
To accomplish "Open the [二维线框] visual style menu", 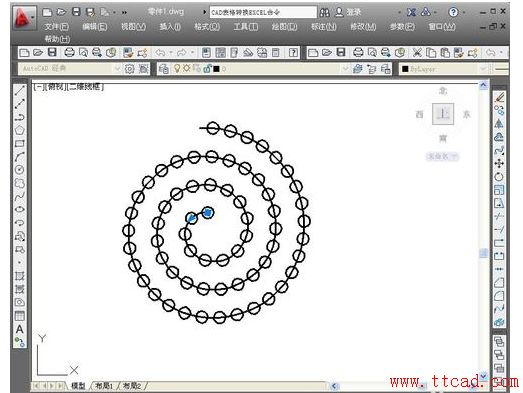I will [x=85, y=87].
